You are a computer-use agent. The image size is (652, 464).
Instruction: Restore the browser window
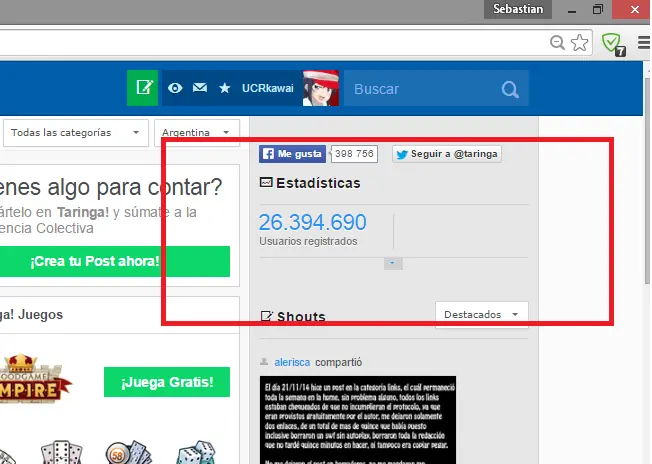point(598,9)
